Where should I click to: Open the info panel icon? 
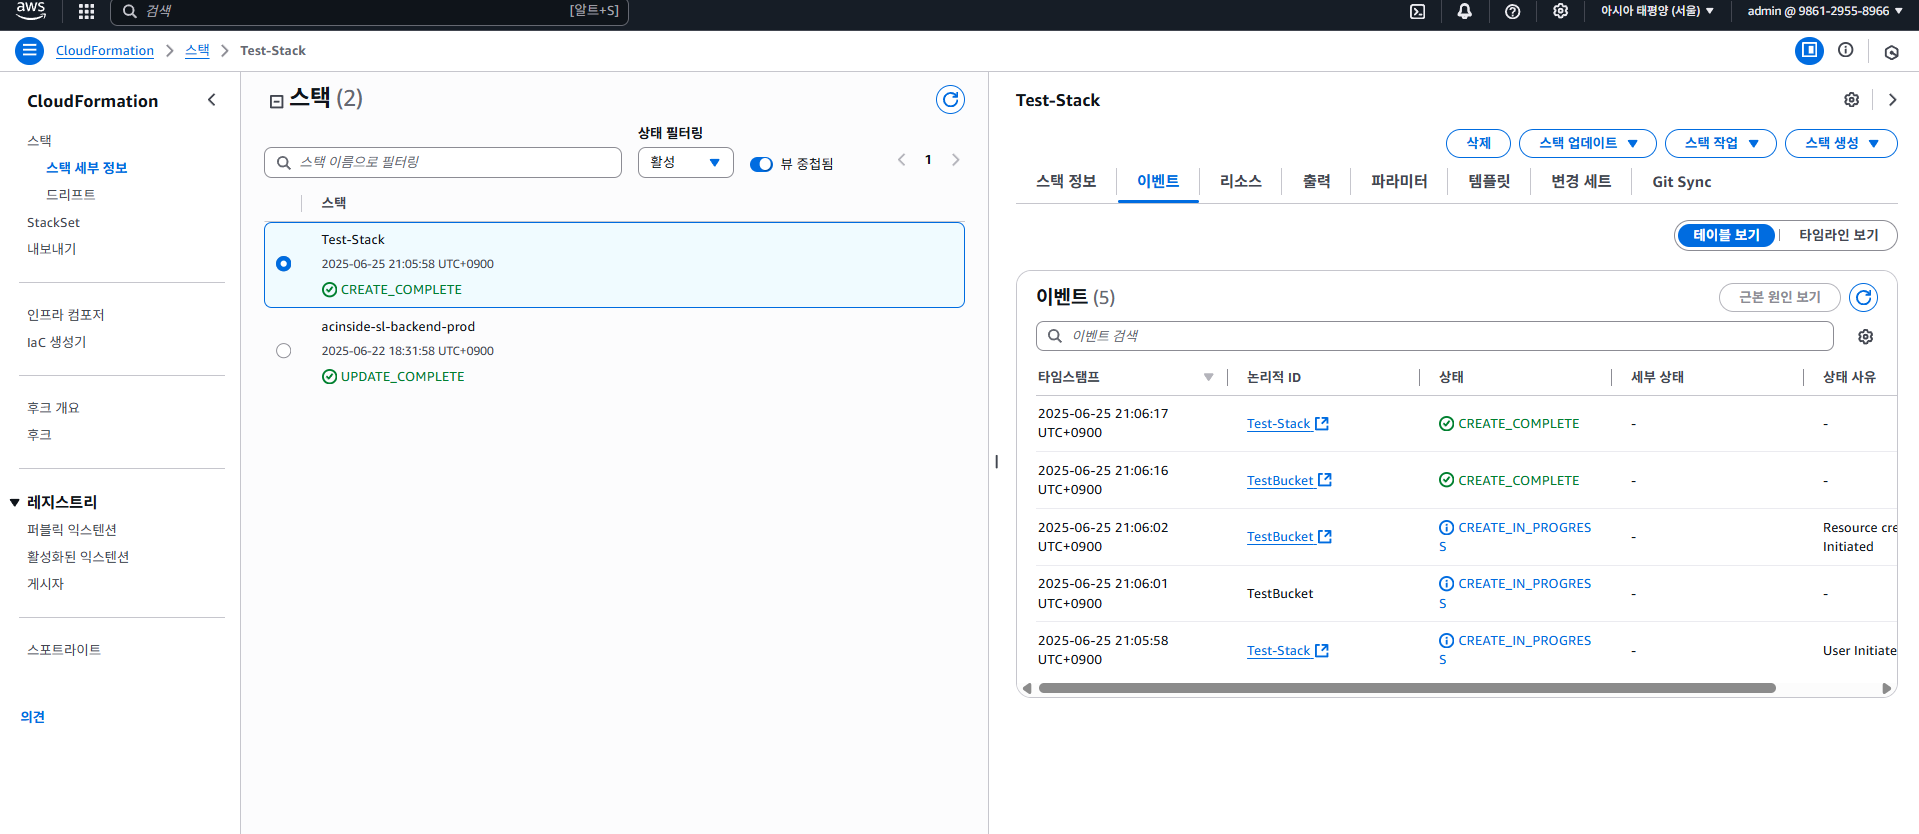point(1846,50)
